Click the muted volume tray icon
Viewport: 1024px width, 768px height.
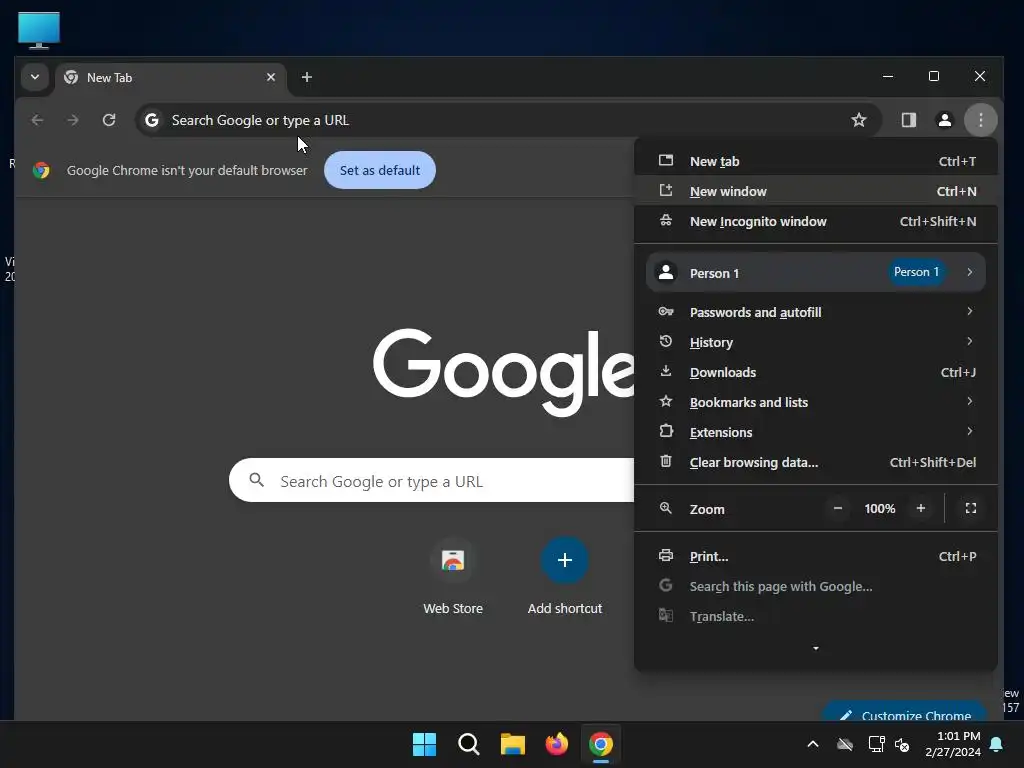pyautogui.click(x=902, y=744)
